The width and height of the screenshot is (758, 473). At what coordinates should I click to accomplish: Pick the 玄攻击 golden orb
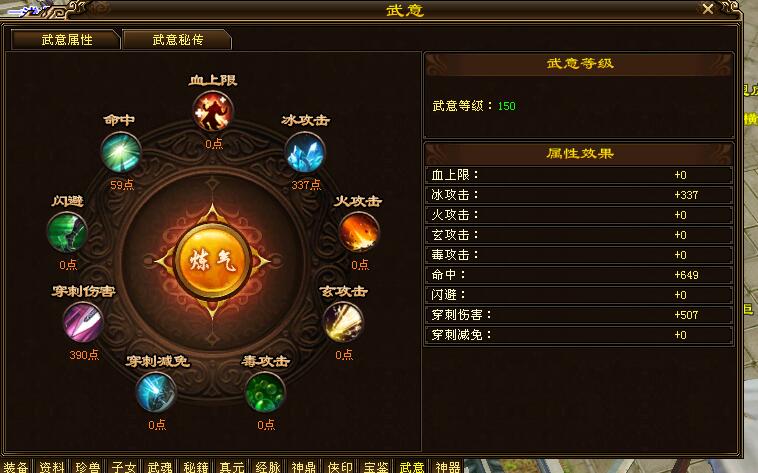343,322
